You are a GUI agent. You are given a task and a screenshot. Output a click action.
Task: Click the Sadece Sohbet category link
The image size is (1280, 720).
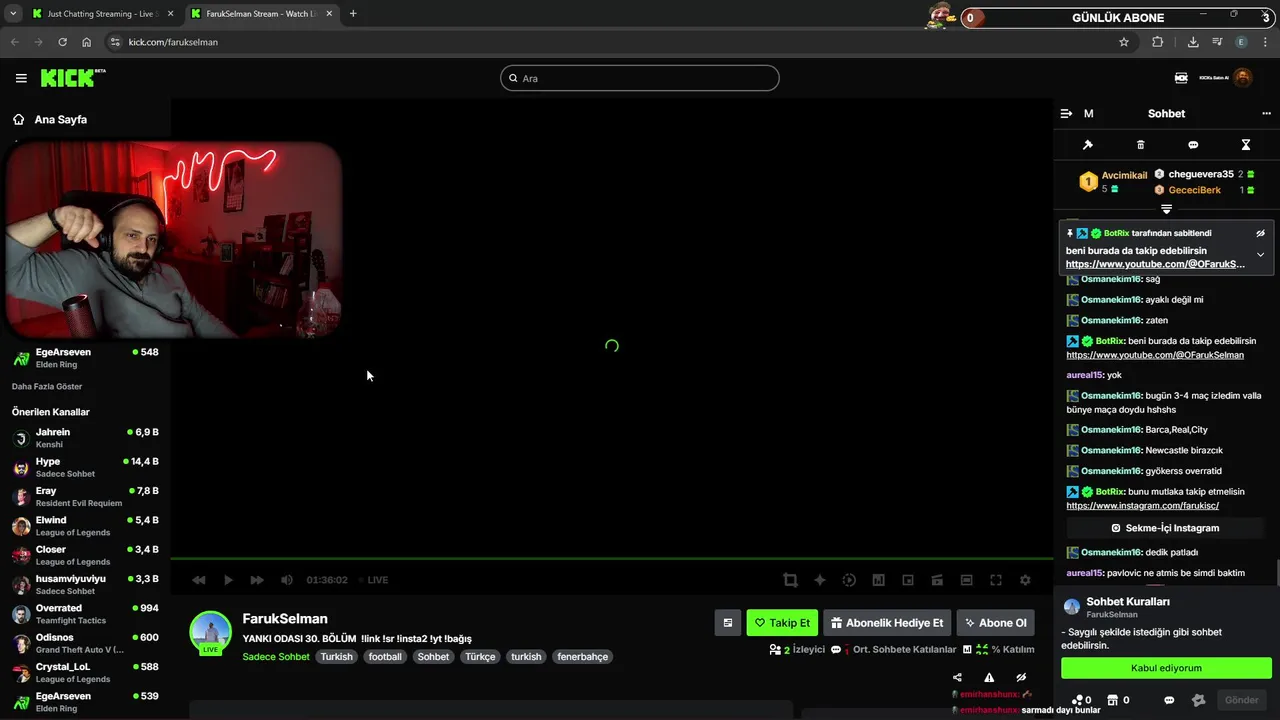tap(276, 657)
